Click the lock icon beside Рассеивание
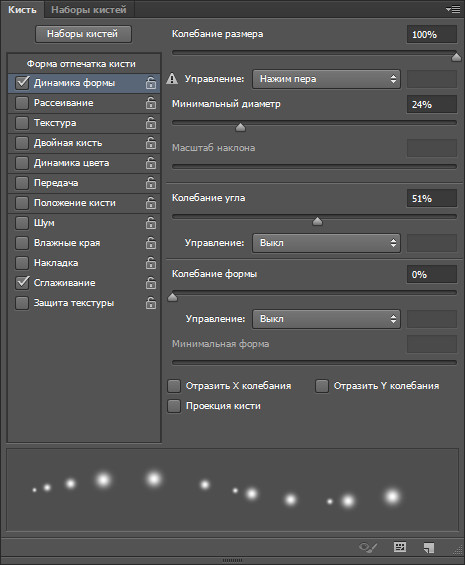The width and height of the screenshot is (465, 565). [151, 103]
